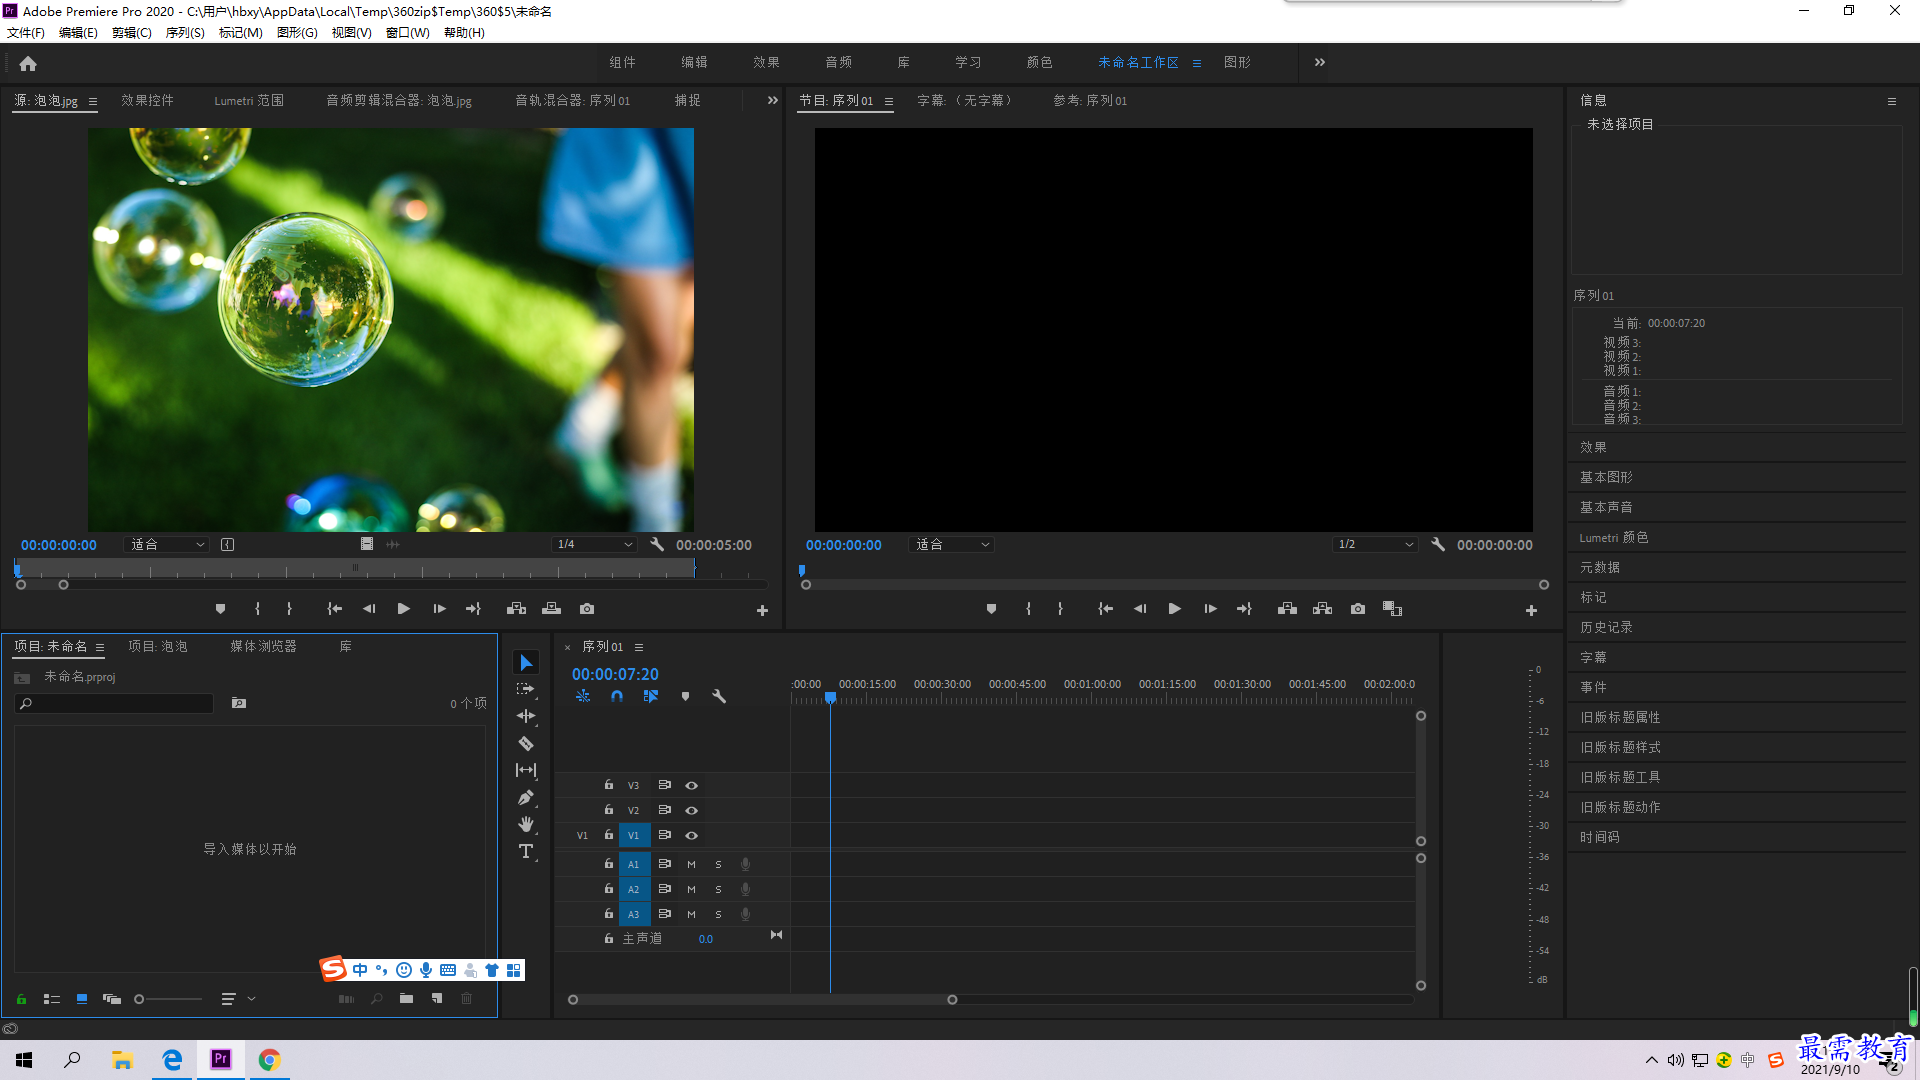
Task: Select the Pen tool
Action: tap(526, 798)
